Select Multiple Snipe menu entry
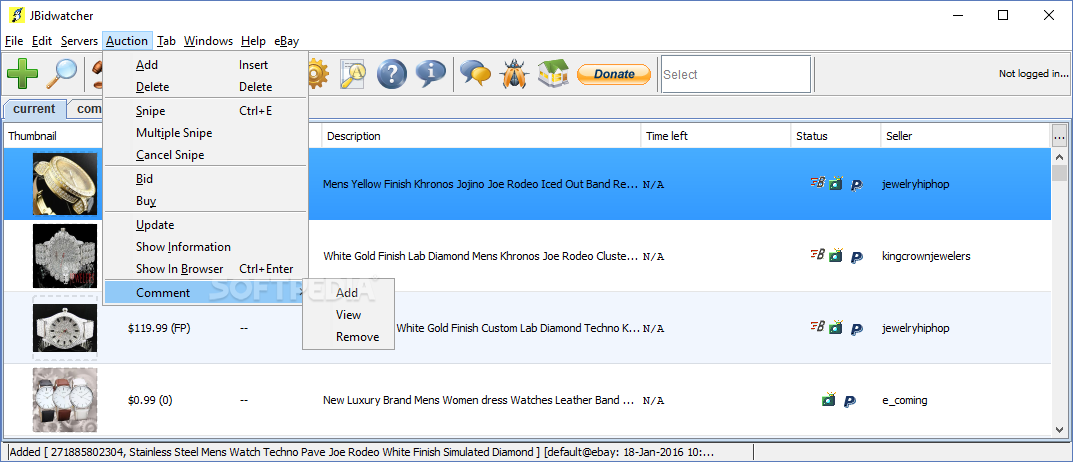 tap(205, 133)
